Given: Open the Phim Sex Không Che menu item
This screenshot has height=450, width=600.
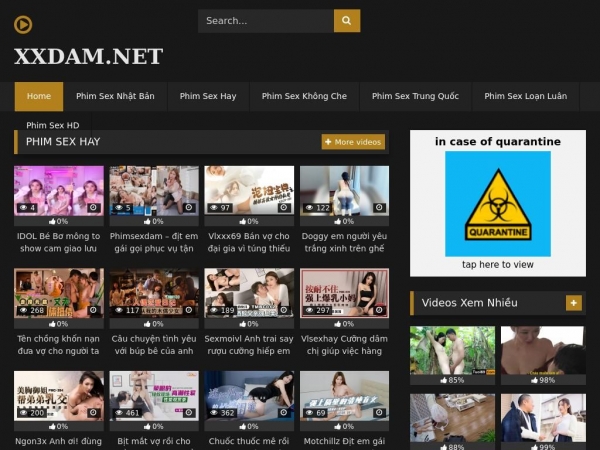Looking at the screenshot, I should [x=304, y=96].
